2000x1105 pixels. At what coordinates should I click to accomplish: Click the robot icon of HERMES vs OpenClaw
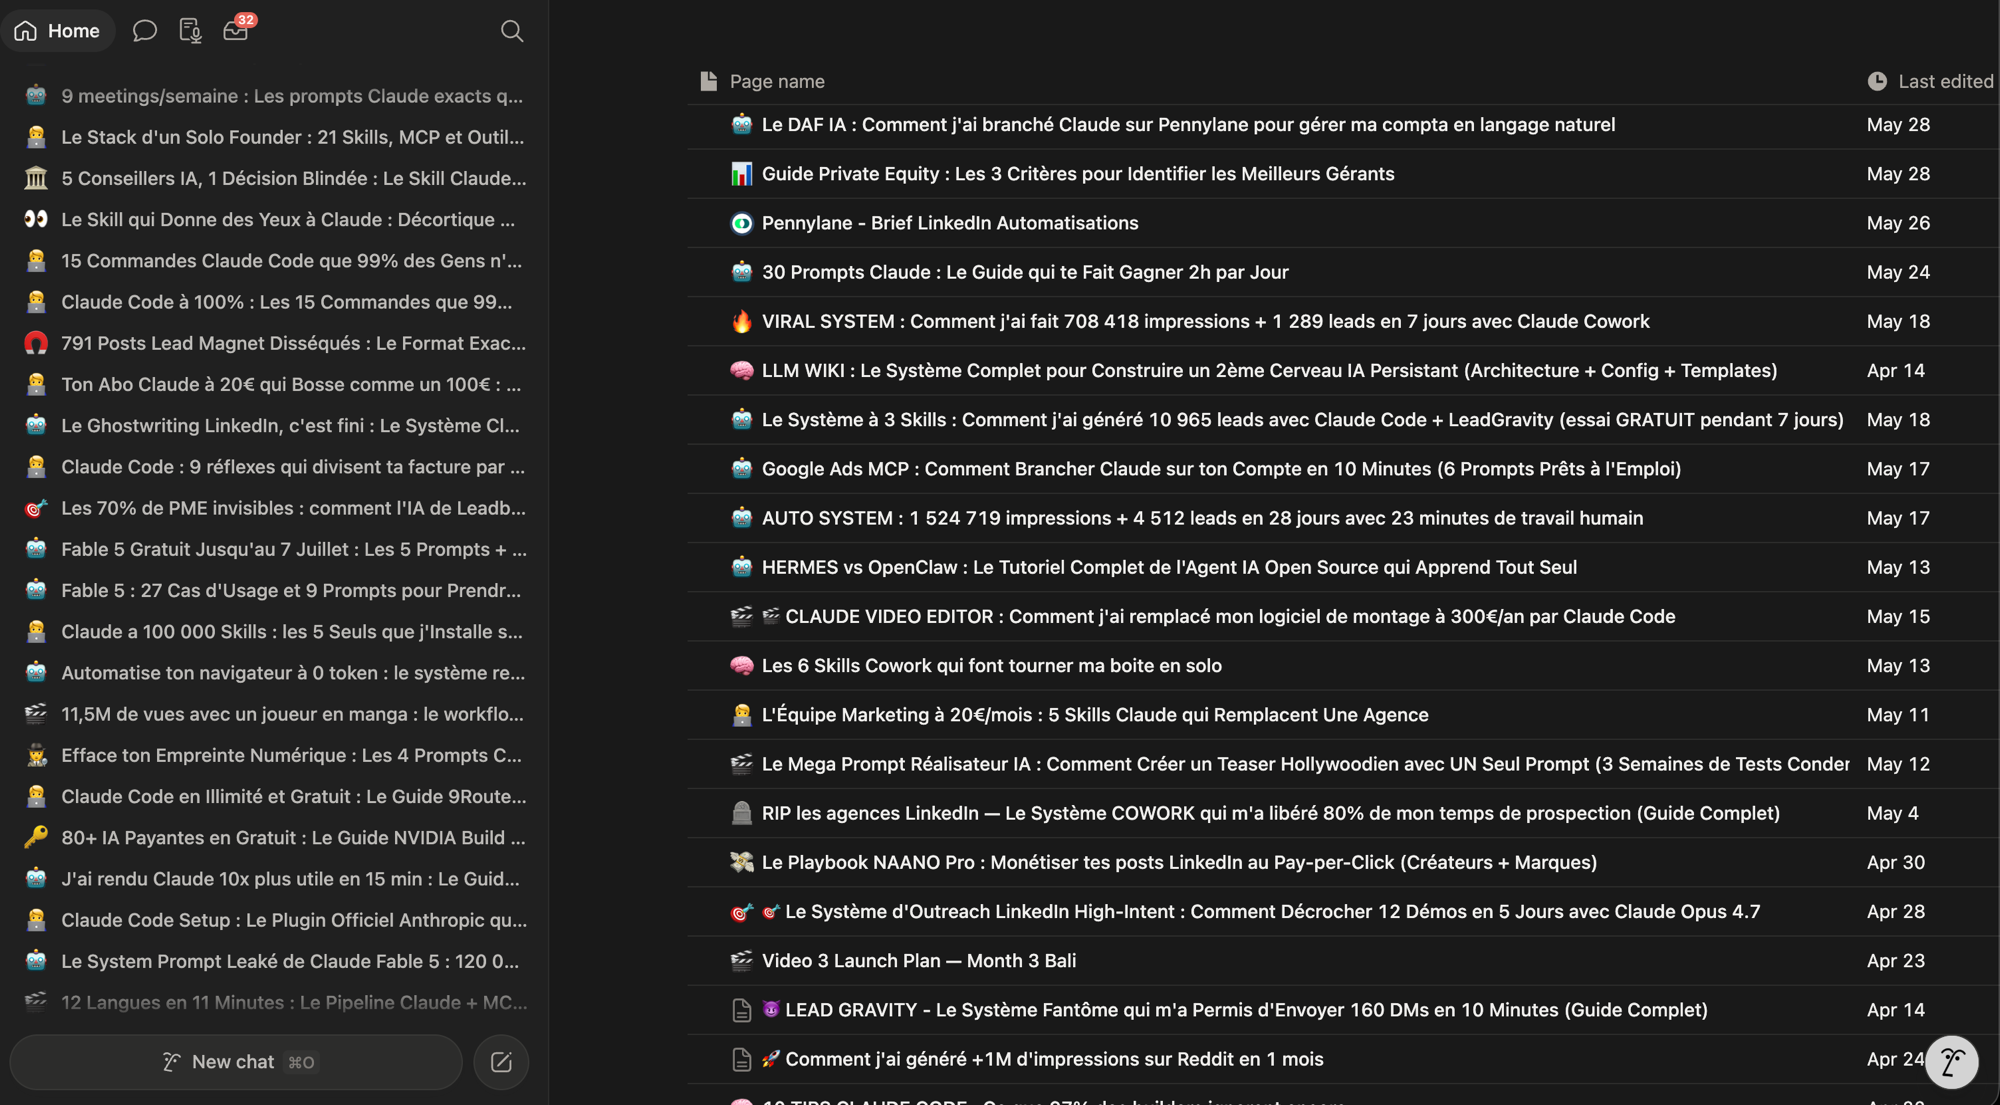click(741, 567)
